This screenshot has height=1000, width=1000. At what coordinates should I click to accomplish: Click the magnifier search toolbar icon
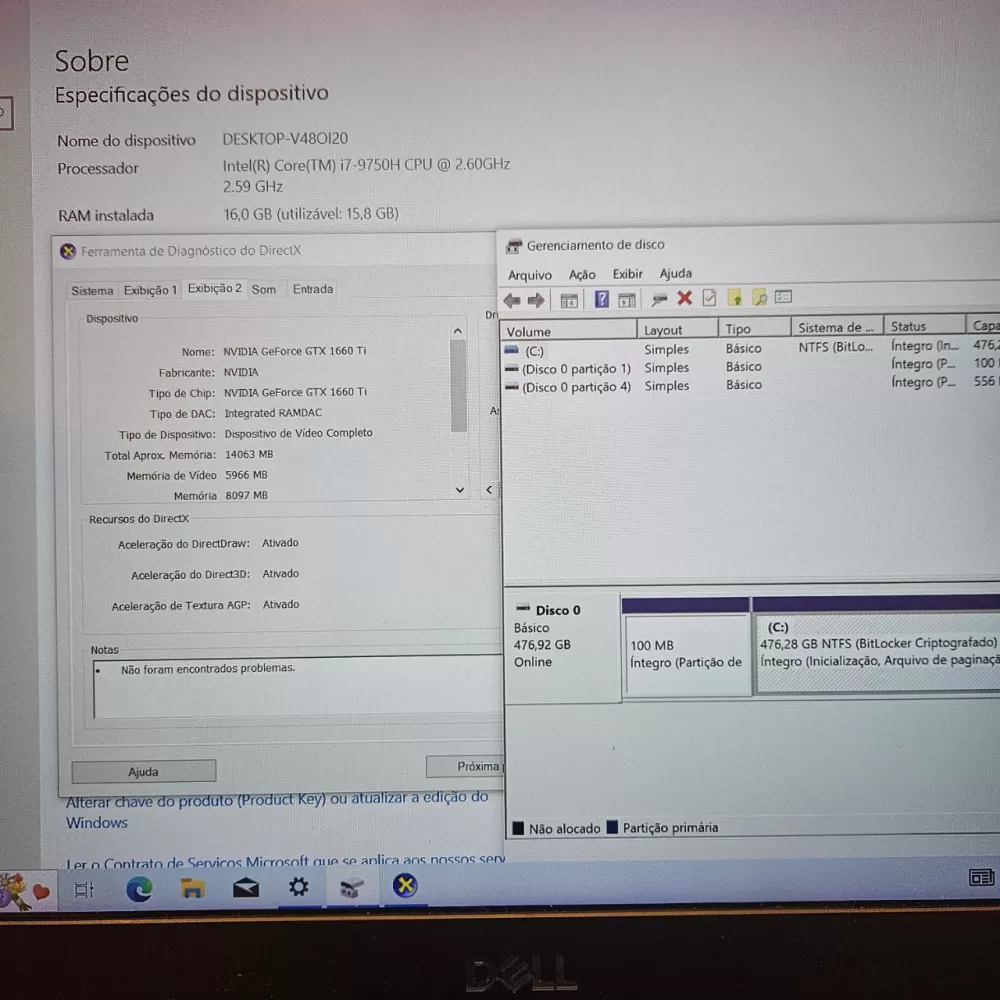[x=760, y=297]
